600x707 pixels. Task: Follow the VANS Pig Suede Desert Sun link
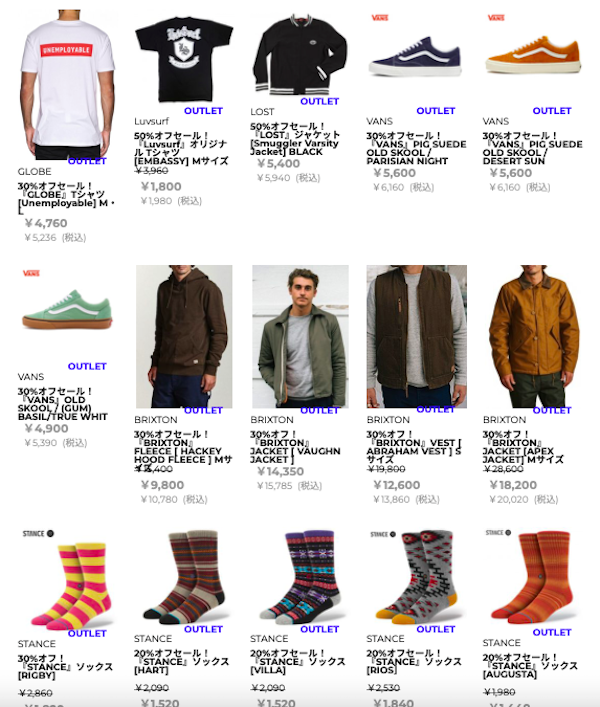532,148
